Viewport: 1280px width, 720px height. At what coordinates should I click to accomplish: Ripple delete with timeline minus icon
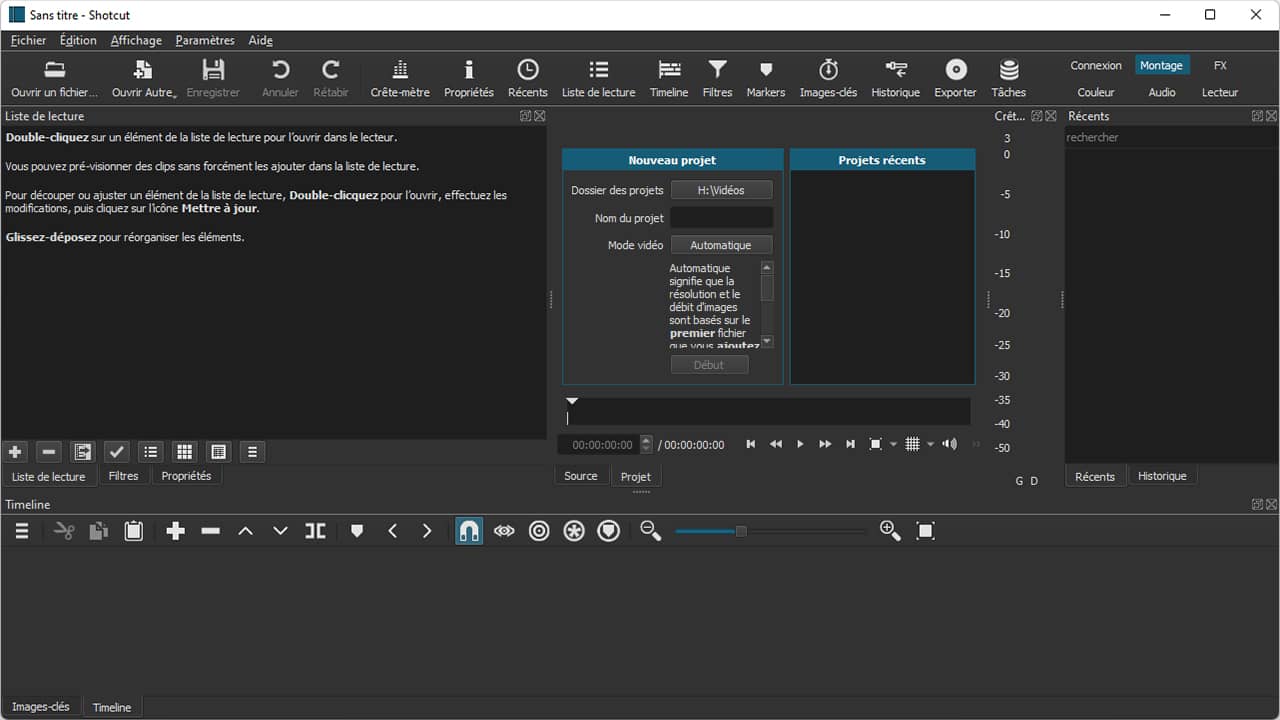[x=210, y=531]
